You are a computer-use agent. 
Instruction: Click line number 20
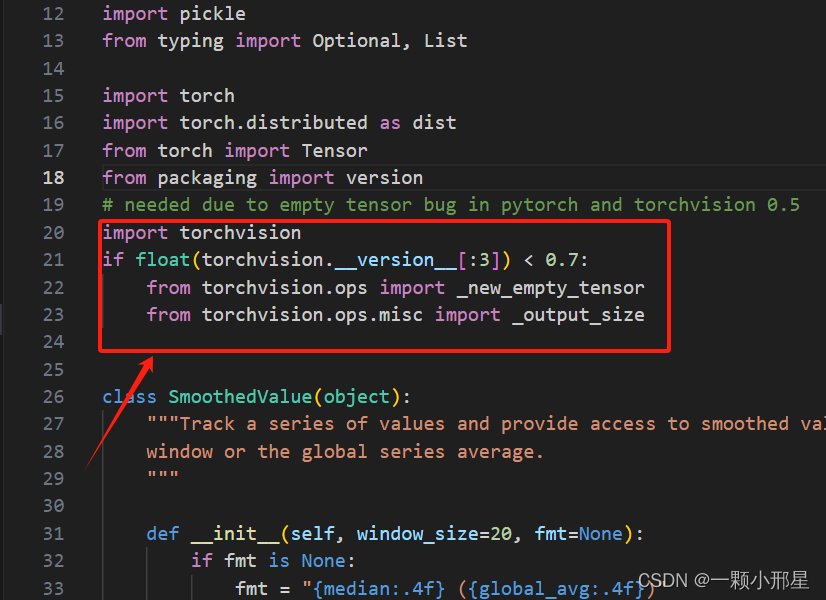pos(53,232)
